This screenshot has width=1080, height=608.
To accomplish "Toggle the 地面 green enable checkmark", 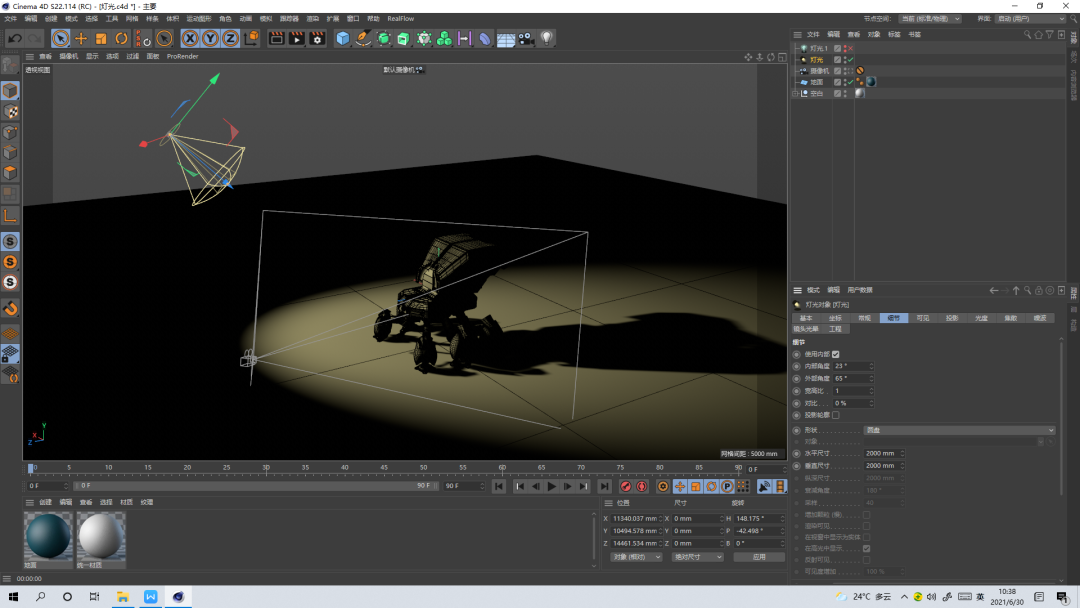I will (x=851, y=82).
